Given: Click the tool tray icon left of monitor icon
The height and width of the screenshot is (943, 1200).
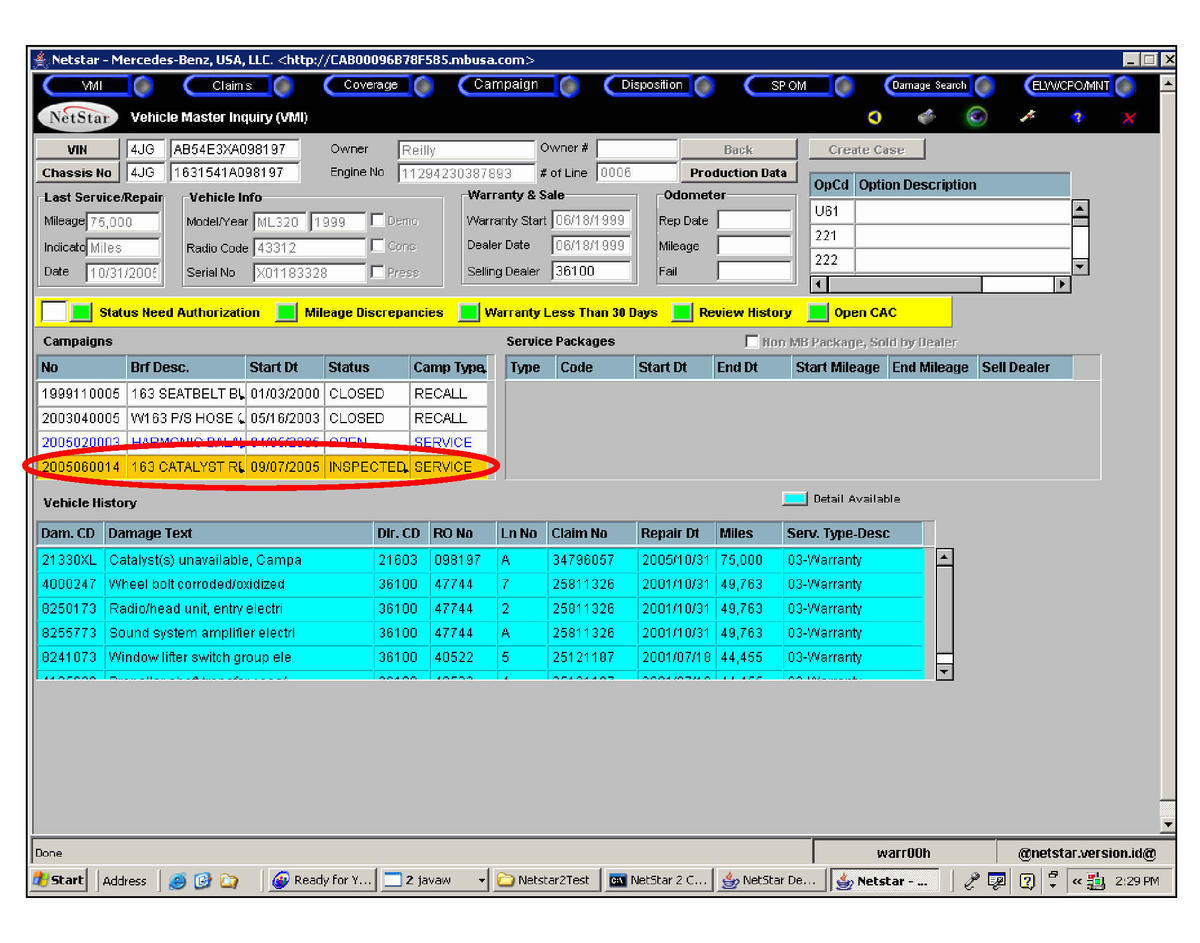Looking at the screenshot, I should 972,881.
